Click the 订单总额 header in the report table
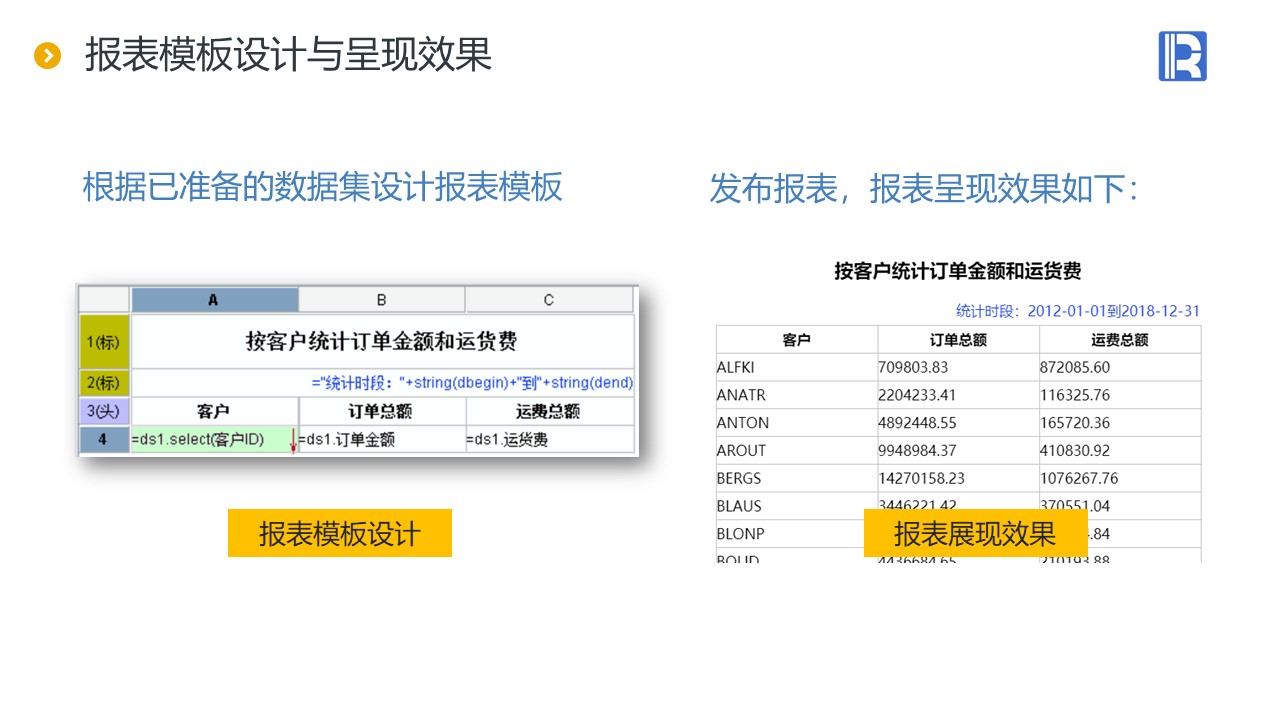The image size is (1280, 720). click(x=958, y=340)
